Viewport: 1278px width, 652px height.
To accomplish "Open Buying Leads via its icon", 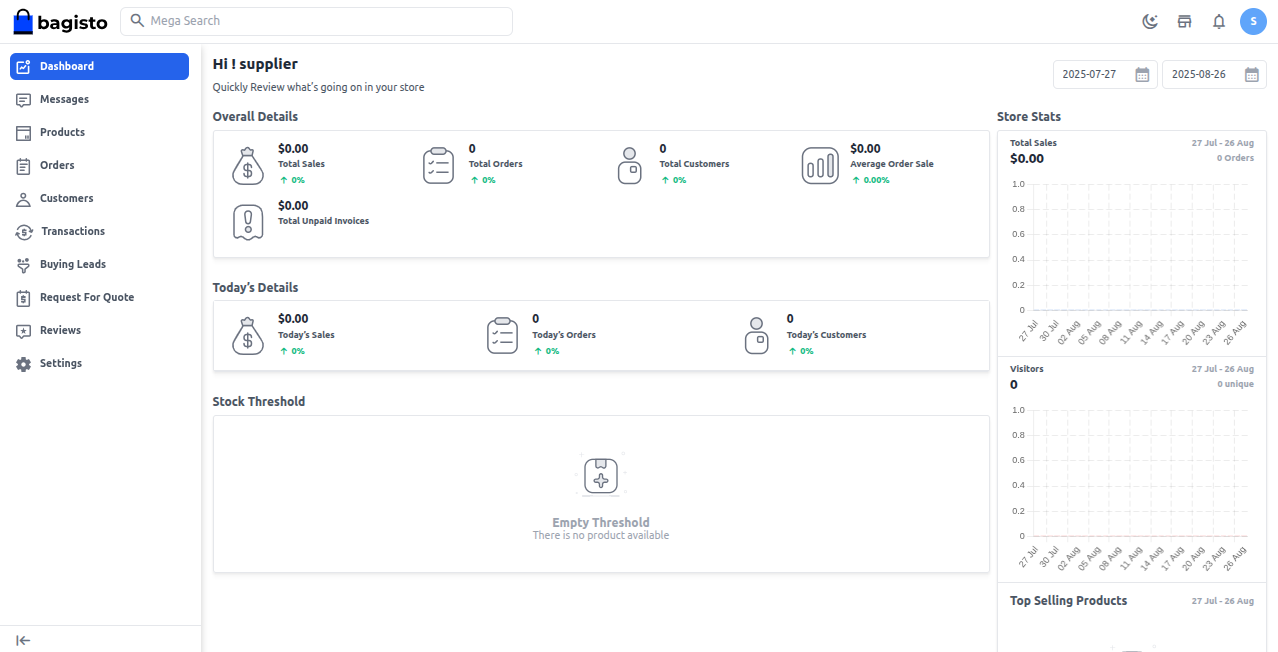I will coord(22,264).
